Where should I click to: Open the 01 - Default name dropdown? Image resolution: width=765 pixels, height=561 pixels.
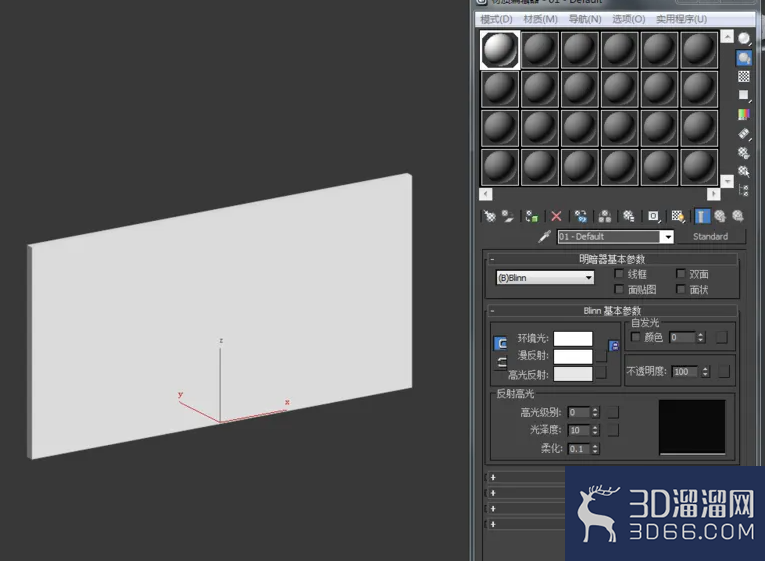(668, 237)
